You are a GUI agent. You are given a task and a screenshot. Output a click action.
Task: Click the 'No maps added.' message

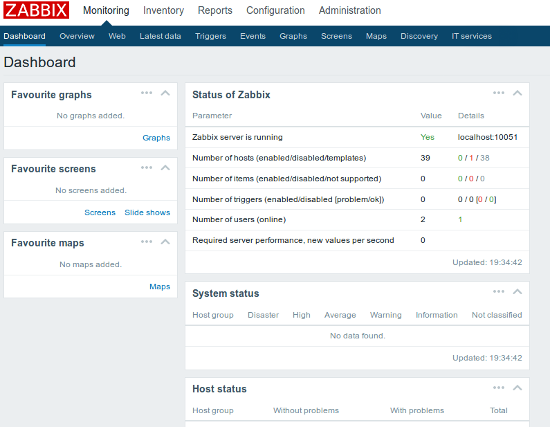pos(90,264)
